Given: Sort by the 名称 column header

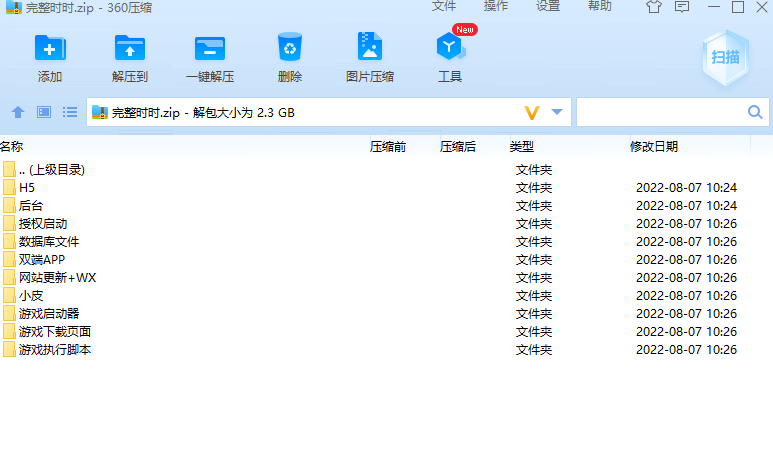Looking at the screenshot, I should [12, 146].
